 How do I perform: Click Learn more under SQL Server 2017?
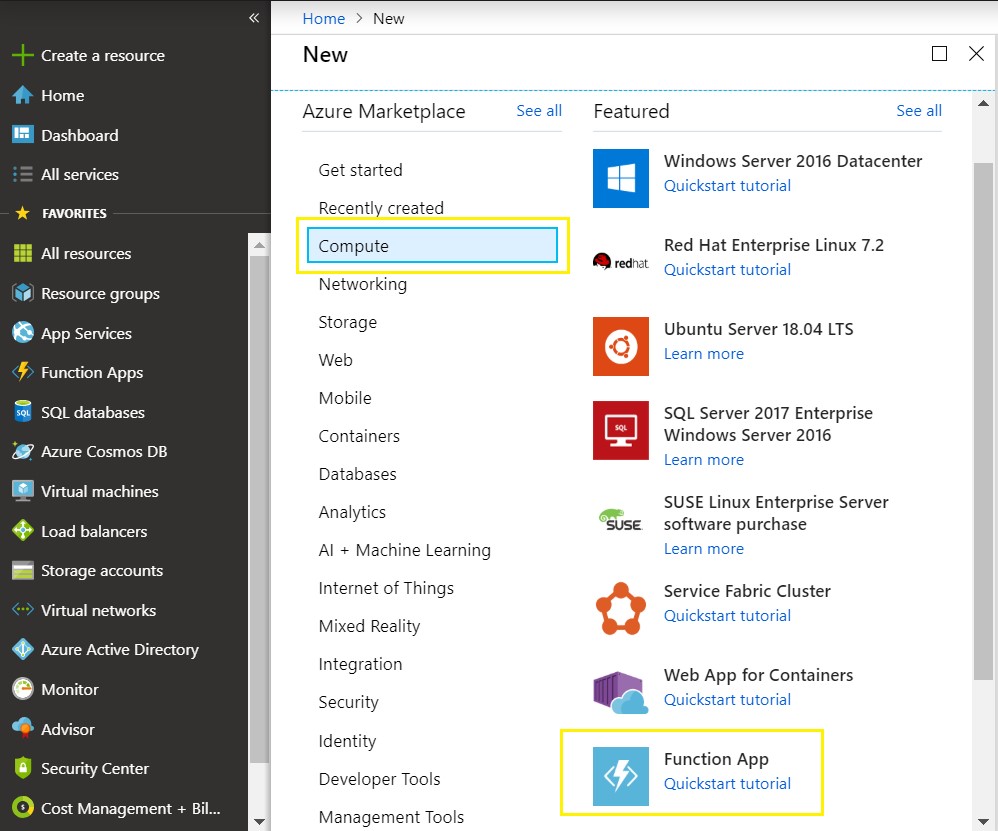pos(703,459)
